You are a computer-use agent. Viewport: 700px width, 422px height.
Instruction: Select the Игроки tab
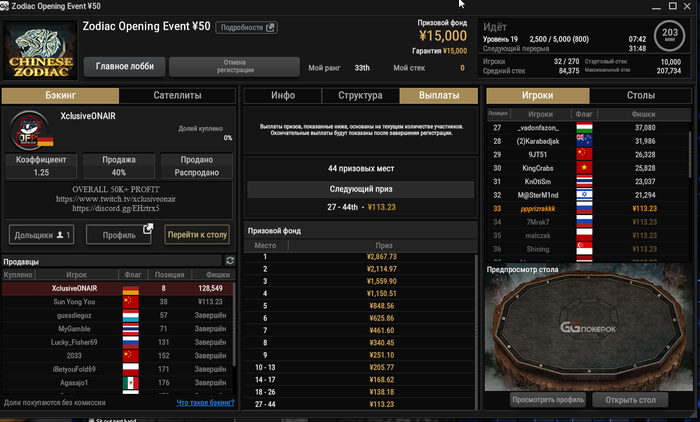[x=538, y=96]
